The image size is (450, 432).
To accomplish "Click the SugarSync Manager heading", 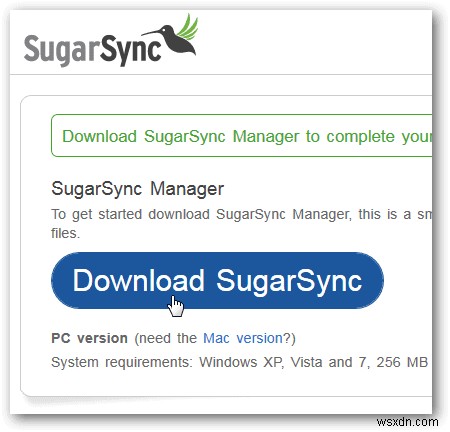I will (x=137, y=189).
